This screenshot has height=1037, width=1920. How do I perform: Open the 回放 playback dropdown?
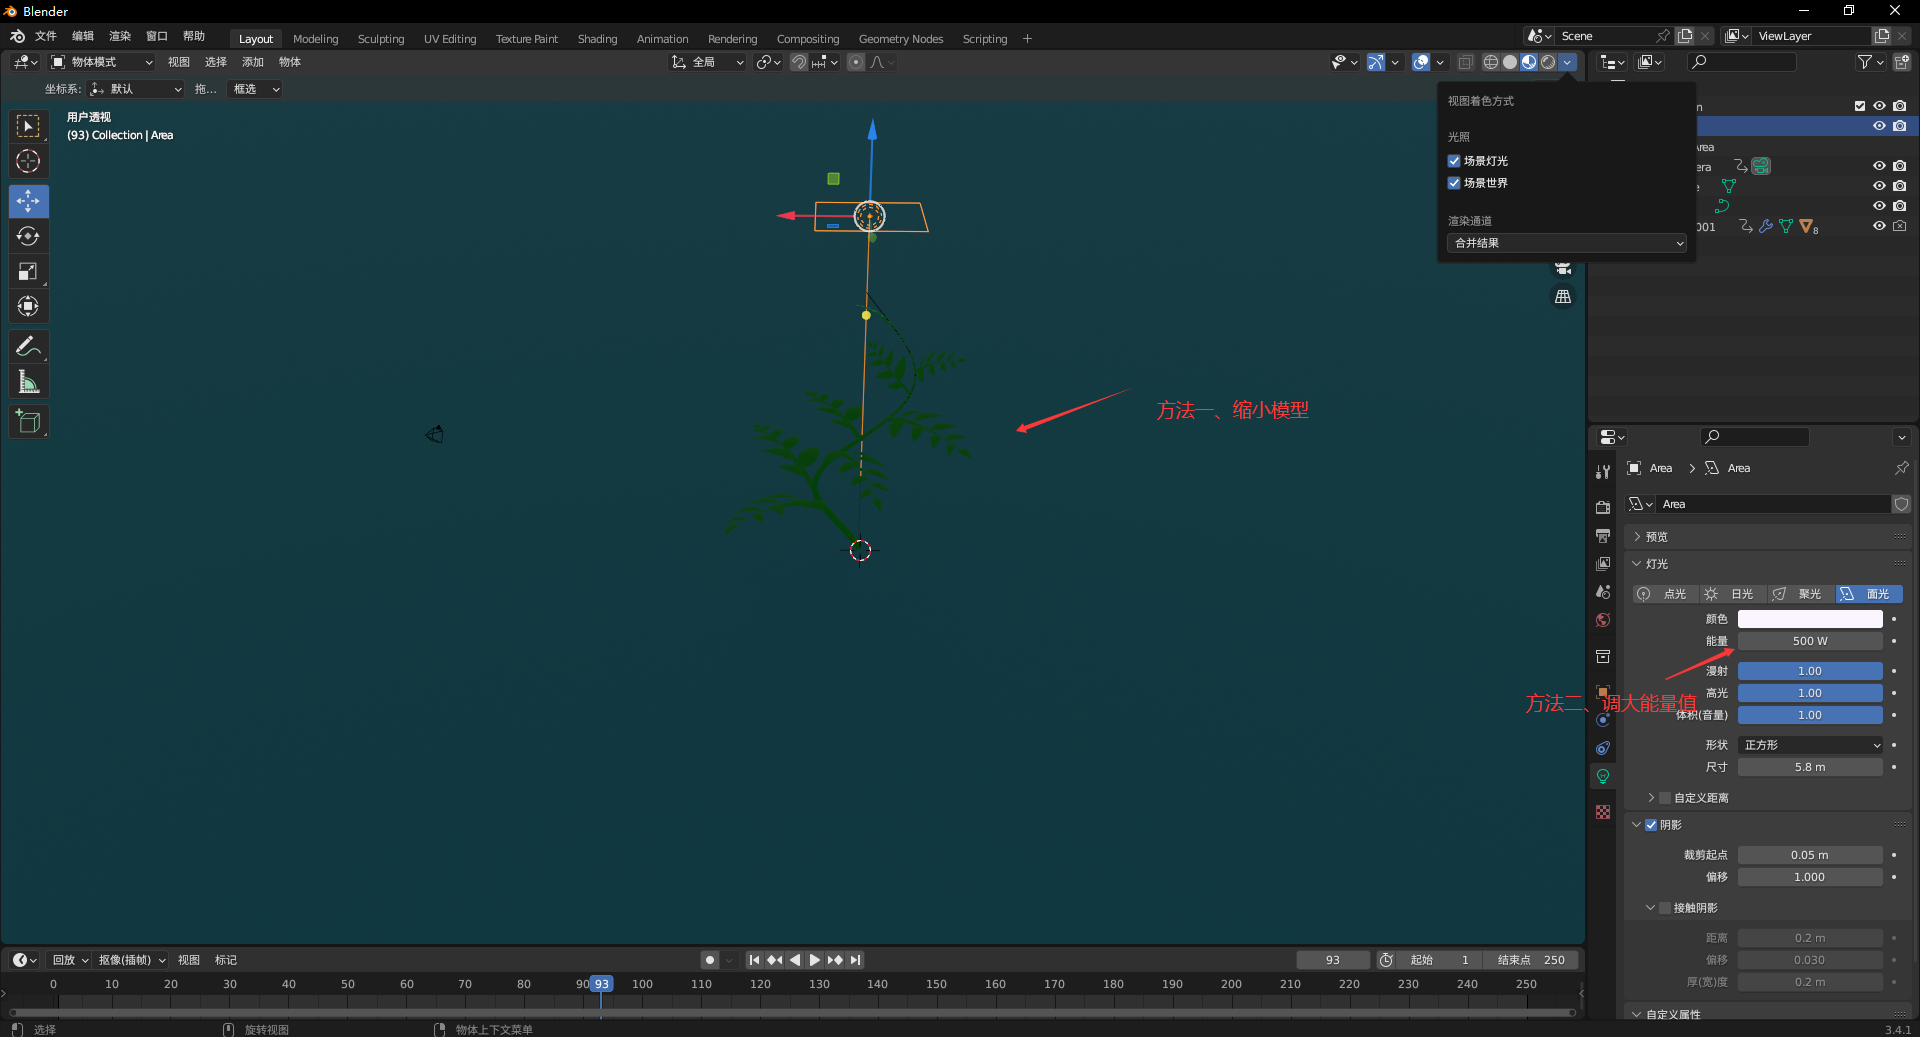70,960
